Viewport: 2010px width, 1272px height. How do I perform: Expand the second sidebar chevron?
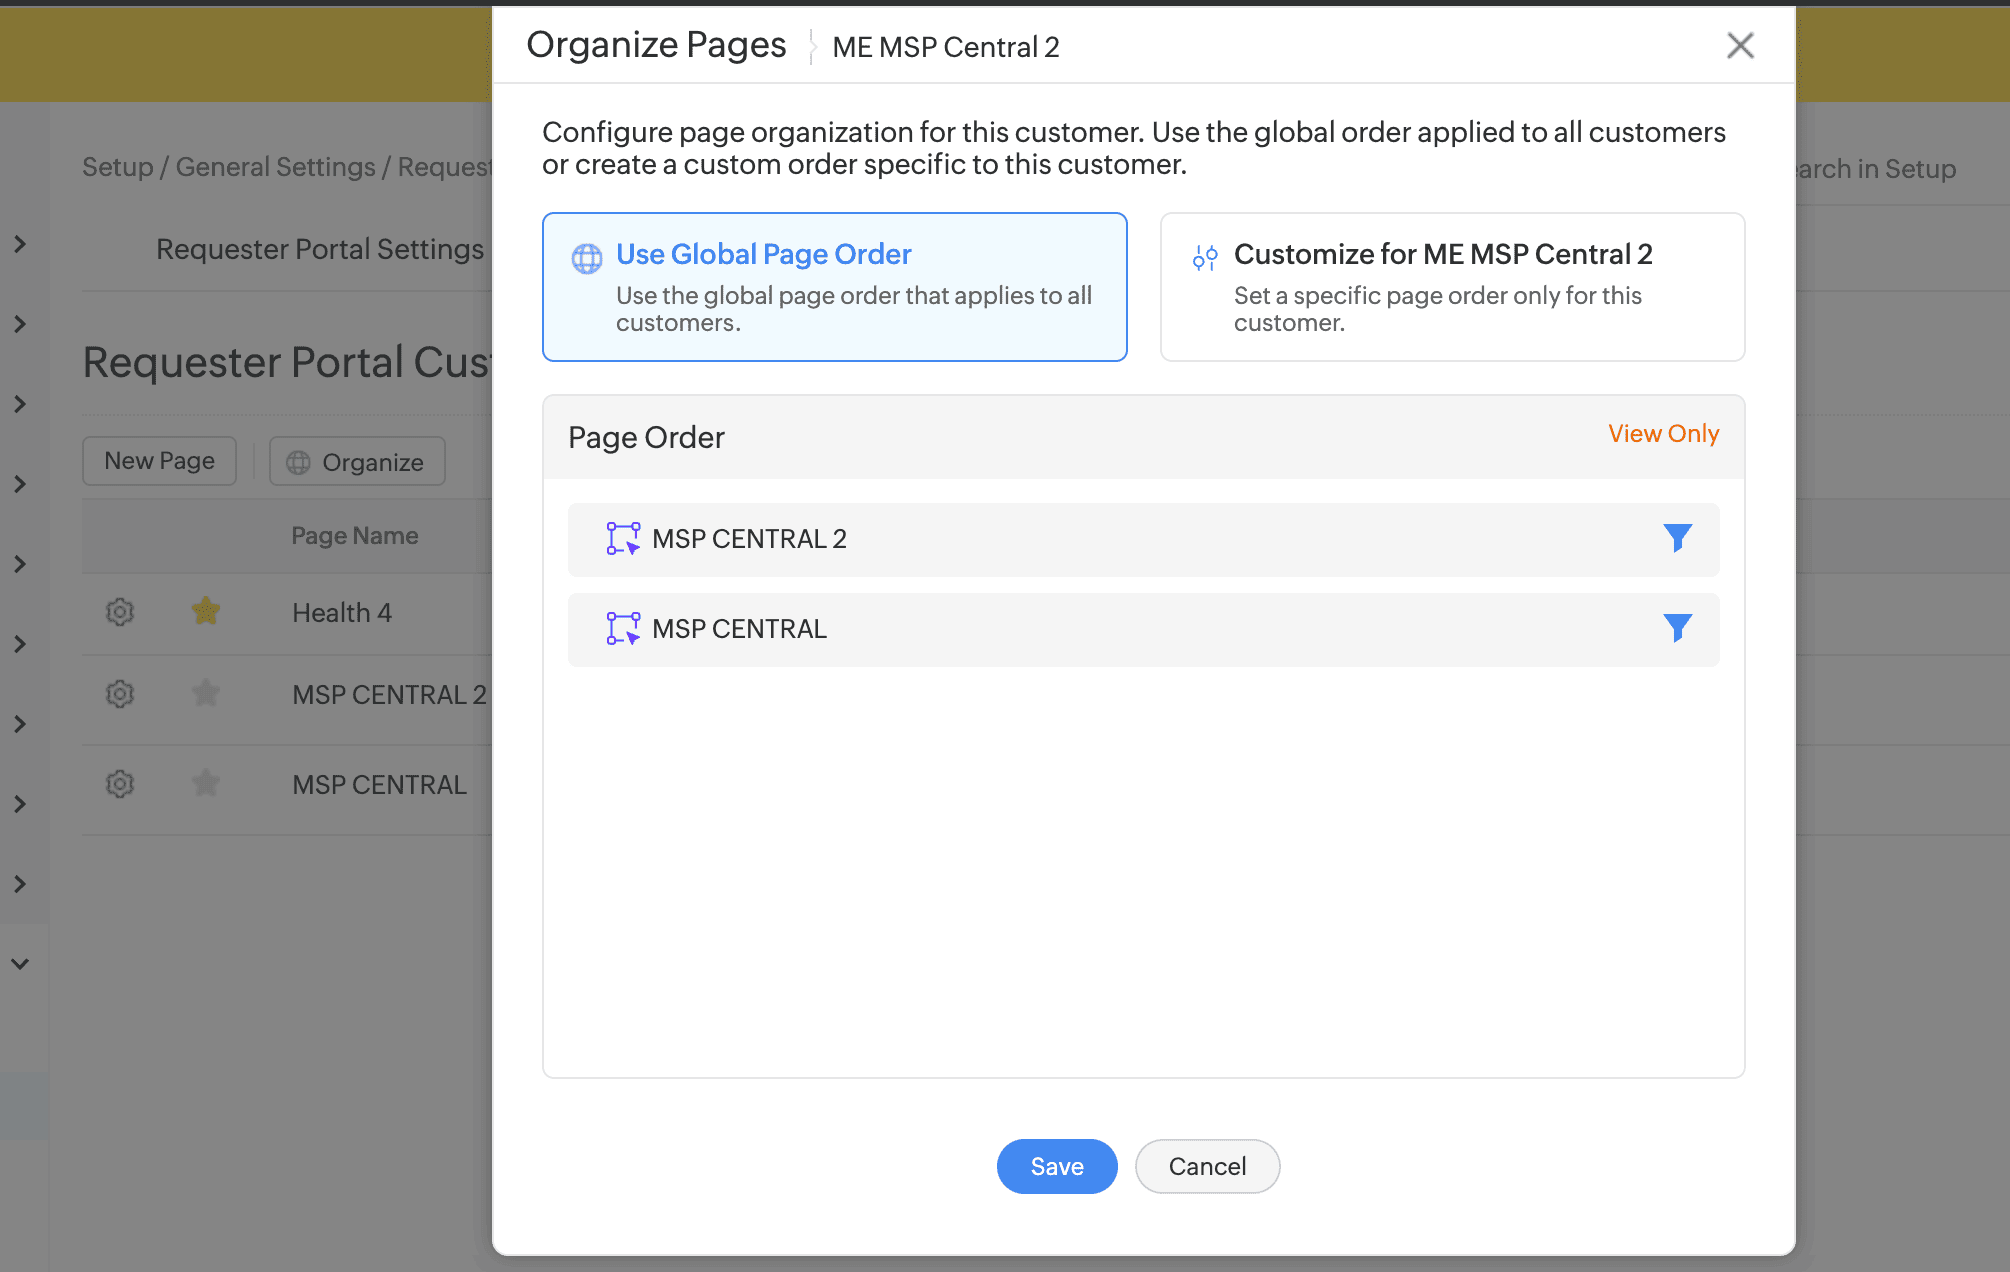tap(20, 324)
